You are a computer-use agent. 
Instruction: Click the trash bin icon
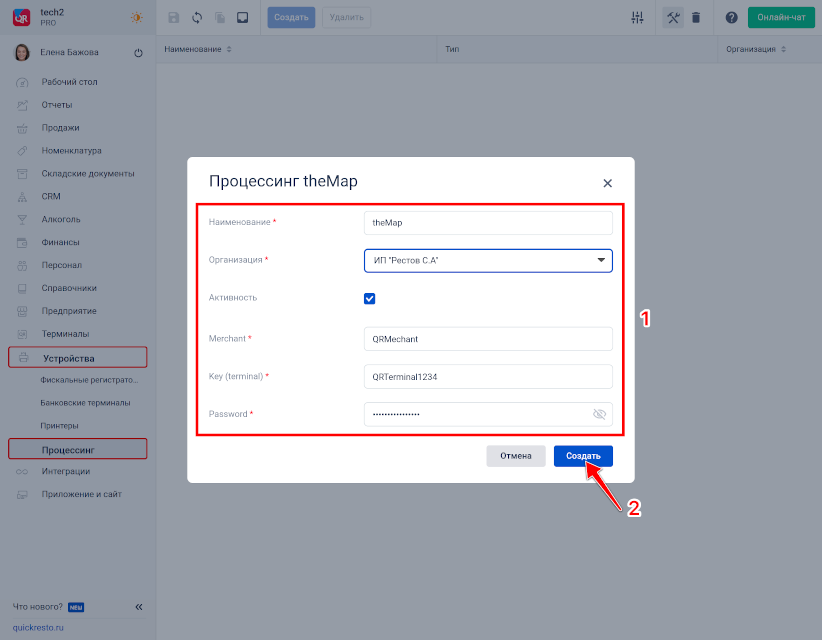click(x=696, y=17)
